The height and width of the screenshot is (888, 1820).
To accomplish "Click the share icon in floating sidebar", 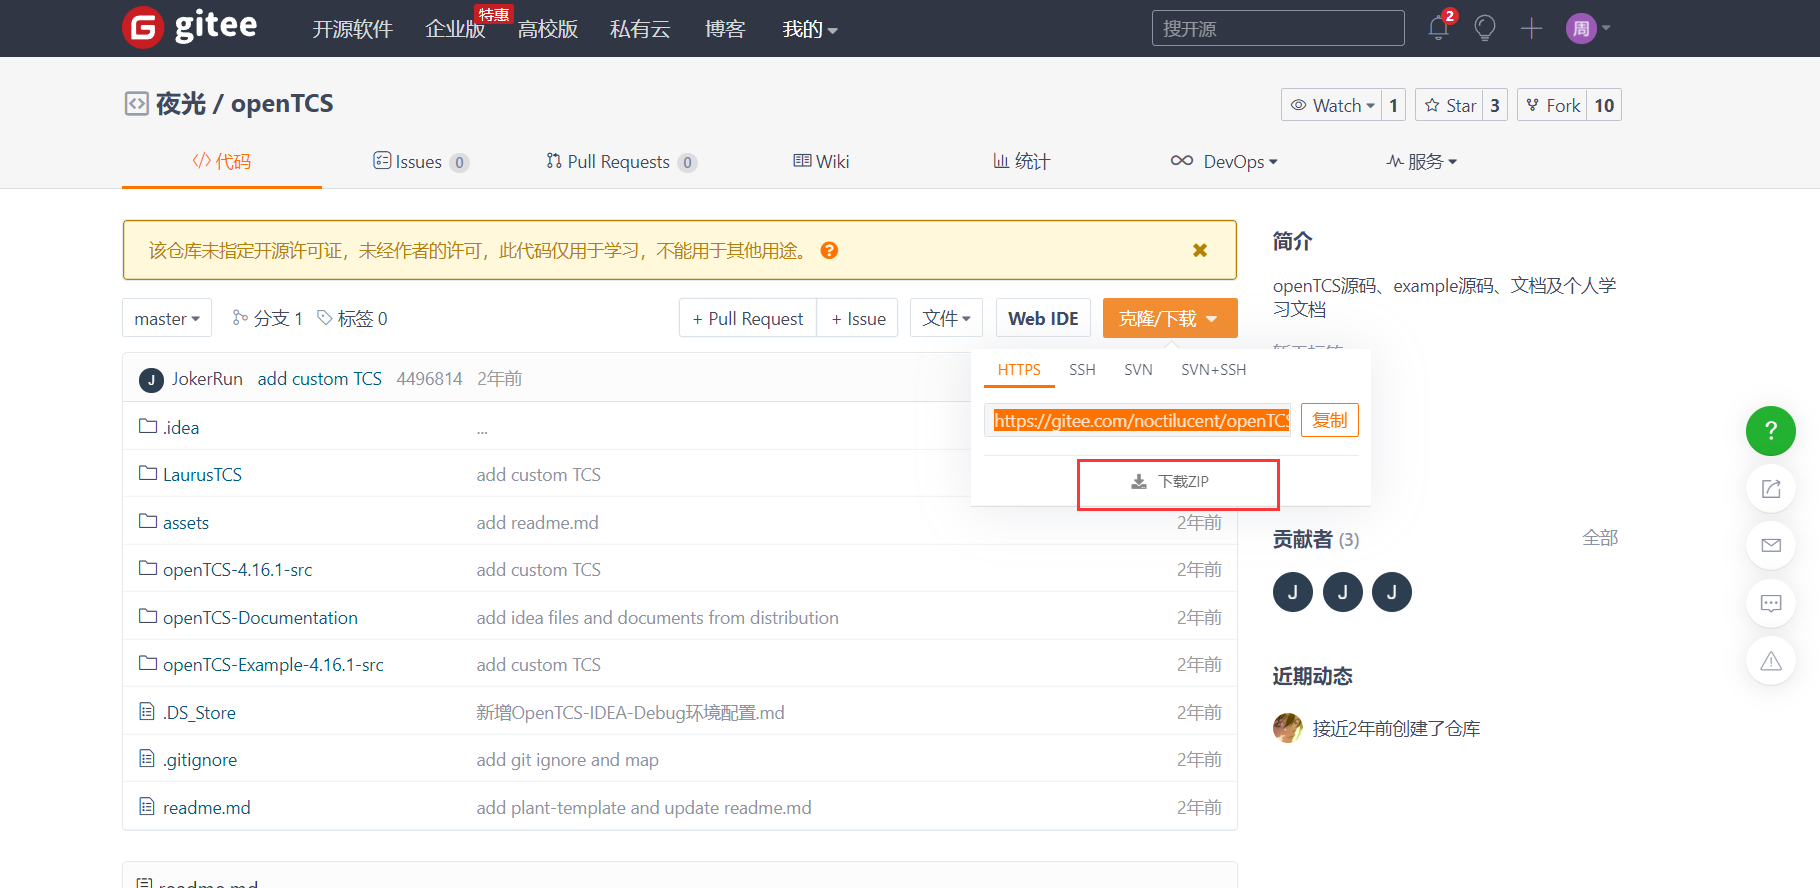I will (1771, 489).
